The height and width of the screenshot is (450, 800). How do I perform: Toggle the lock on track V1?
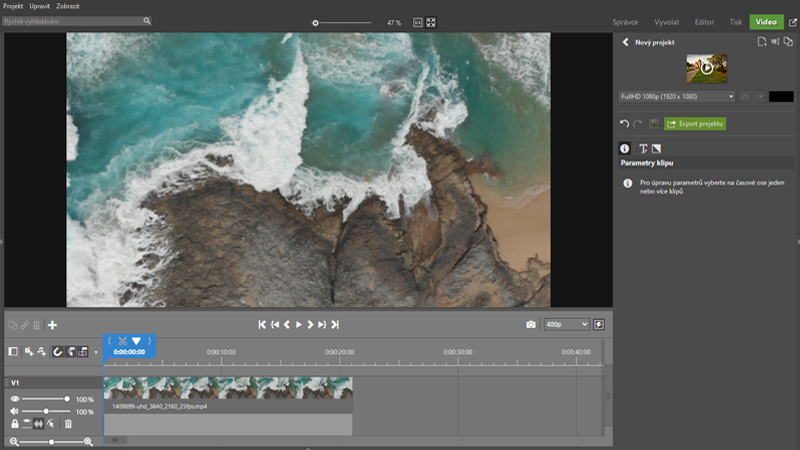[x=14, y=424]
